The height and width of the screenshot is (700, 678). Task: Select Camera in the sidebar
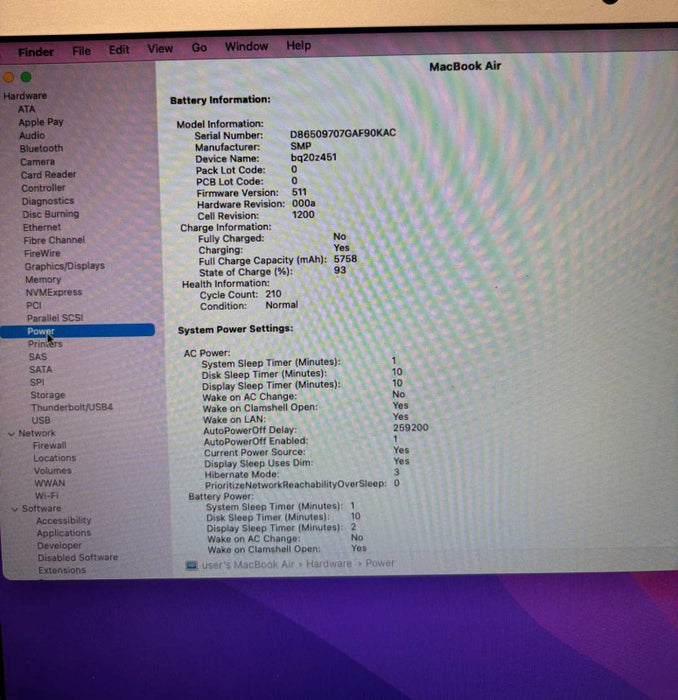pos(37,162)
